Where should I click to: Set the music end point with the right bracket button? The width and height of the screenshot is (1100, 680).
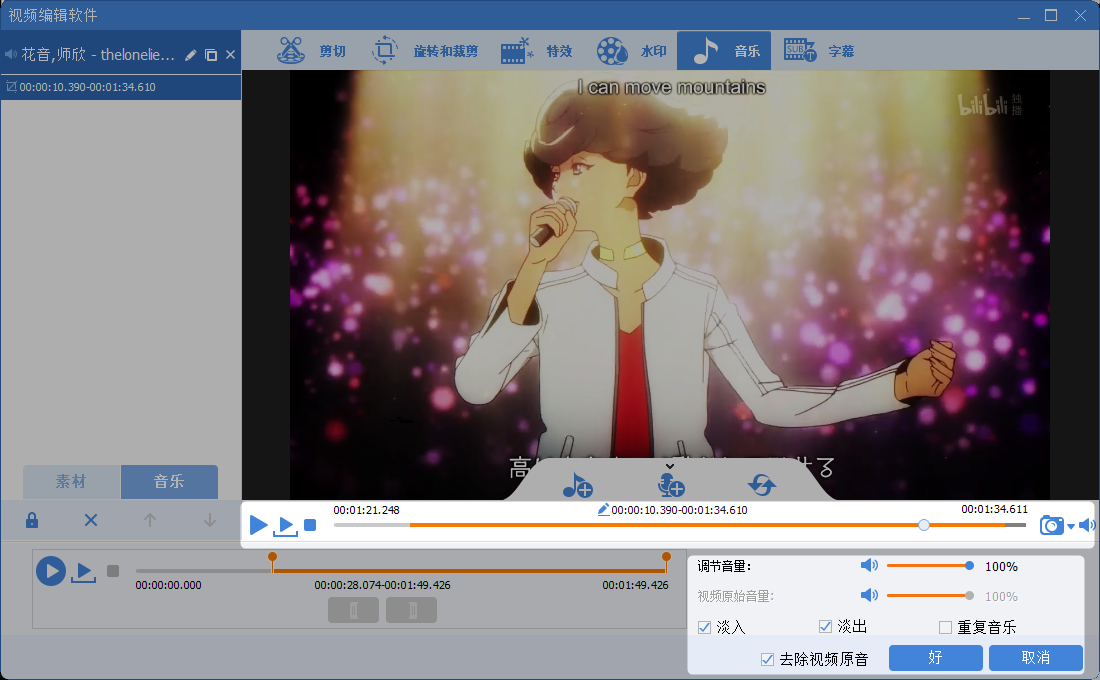tap(412, 610)
